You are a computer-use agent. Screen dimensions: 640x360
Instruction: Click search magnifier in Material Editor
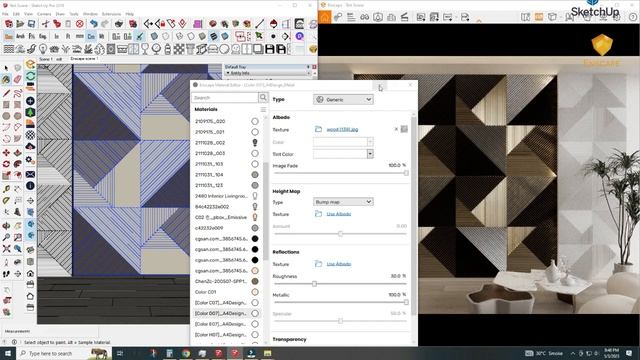(x=263, y=97)
